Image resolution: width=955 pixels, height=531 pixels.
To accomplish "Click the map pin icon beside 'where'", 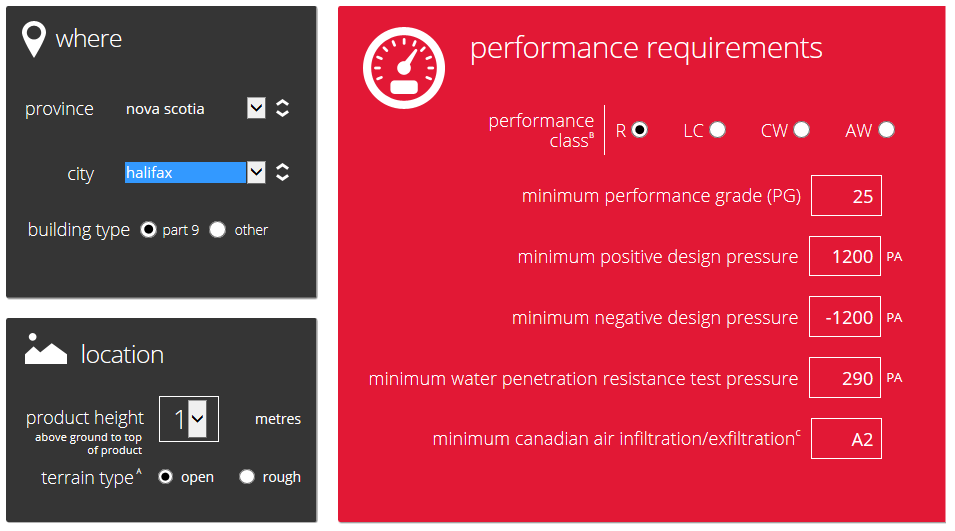I will [x=34, y=39].
